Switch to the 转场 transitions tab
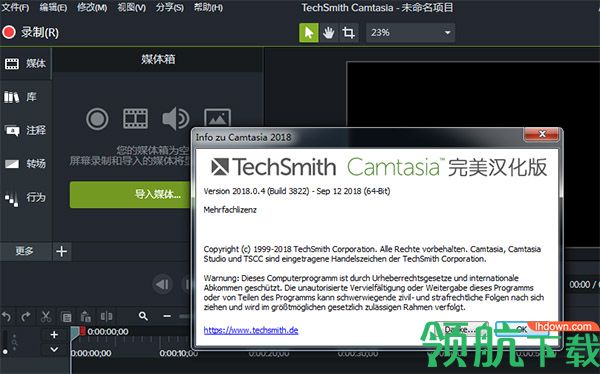The image size is (600, 374). click(26, 164)
